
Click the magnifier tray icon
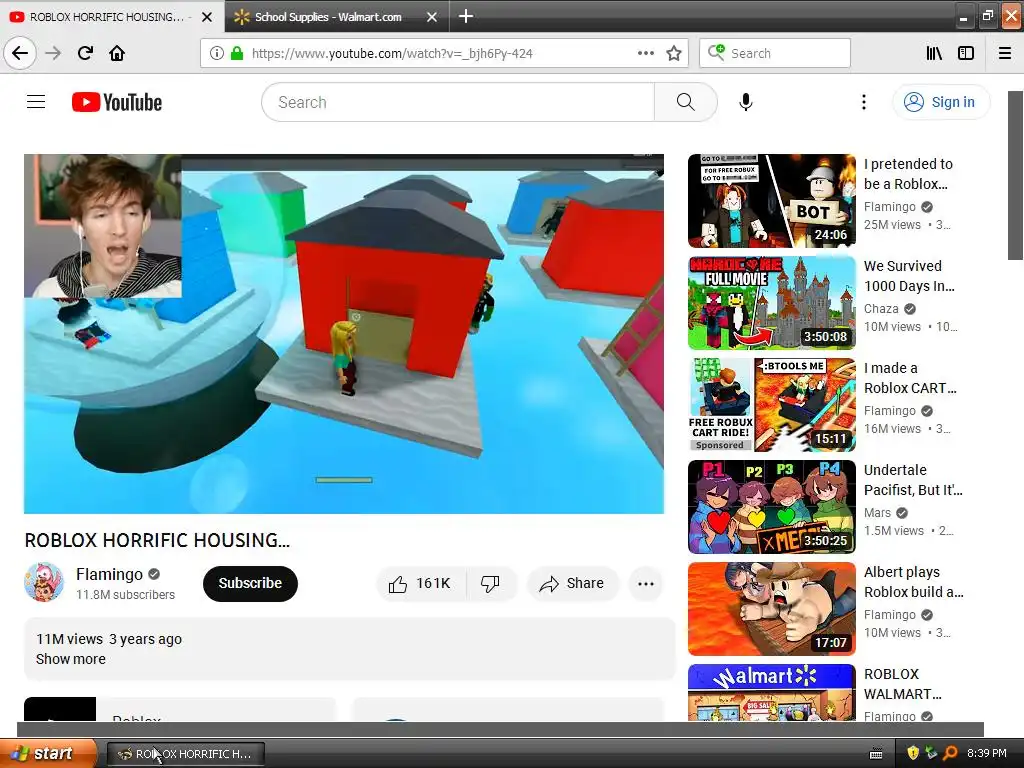950,753
